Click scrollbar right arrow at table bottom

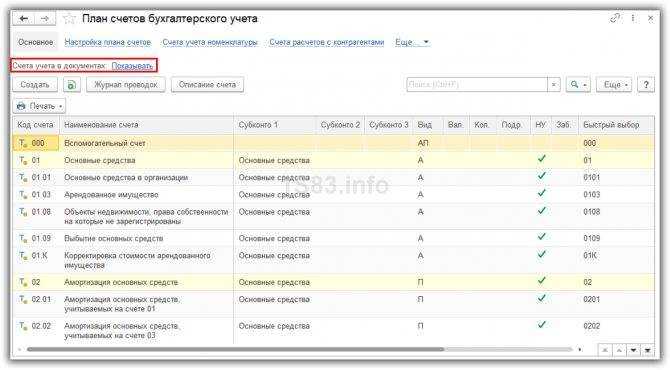point(580,349)
